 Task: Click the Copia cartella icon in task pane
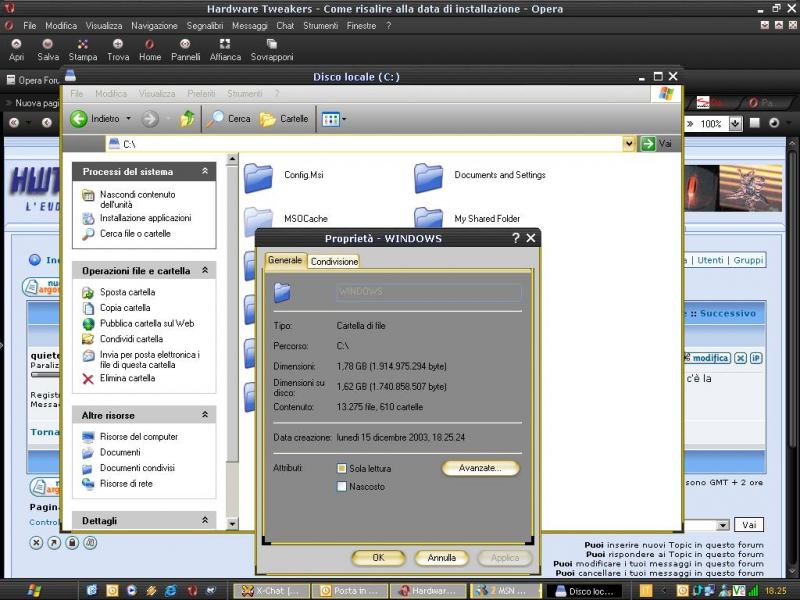pyautogui.click(x=88, y=308)
